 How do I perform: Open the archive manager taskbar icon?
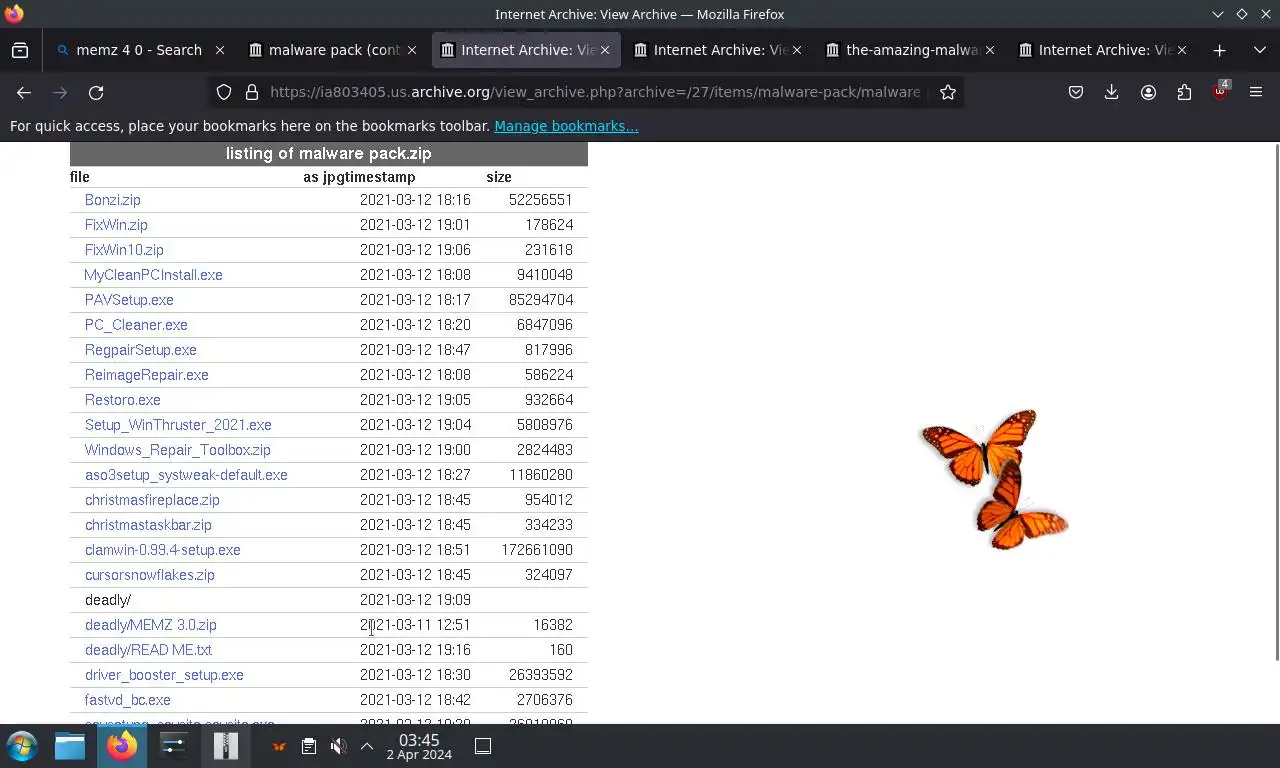(x=226, y=746)
